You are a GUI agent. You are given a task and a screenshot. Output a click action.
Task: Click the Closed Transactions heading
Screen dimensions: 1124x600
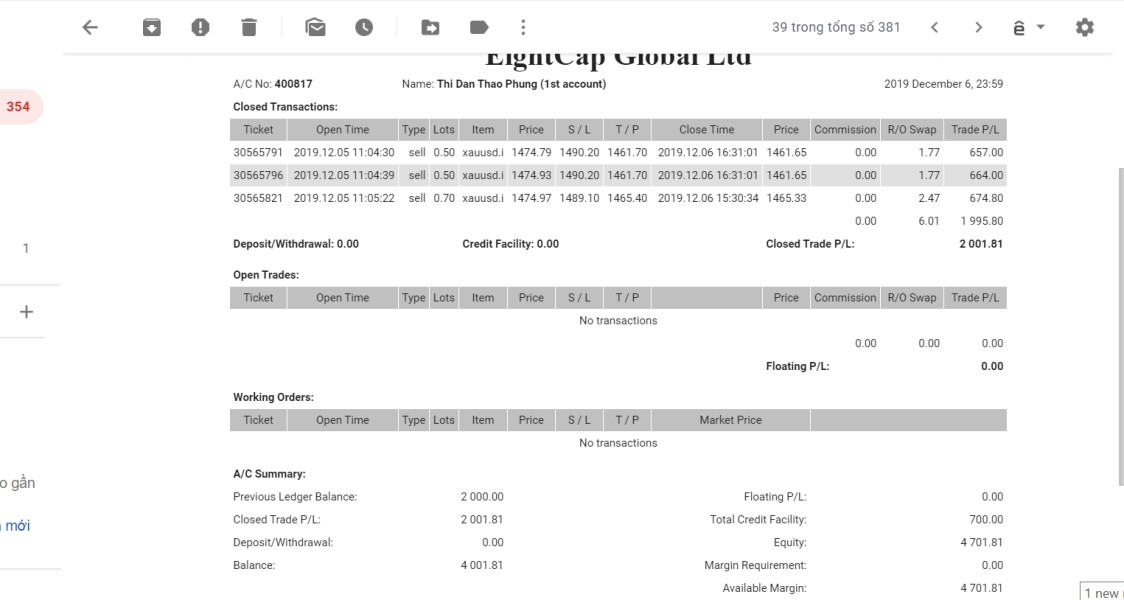285,107
